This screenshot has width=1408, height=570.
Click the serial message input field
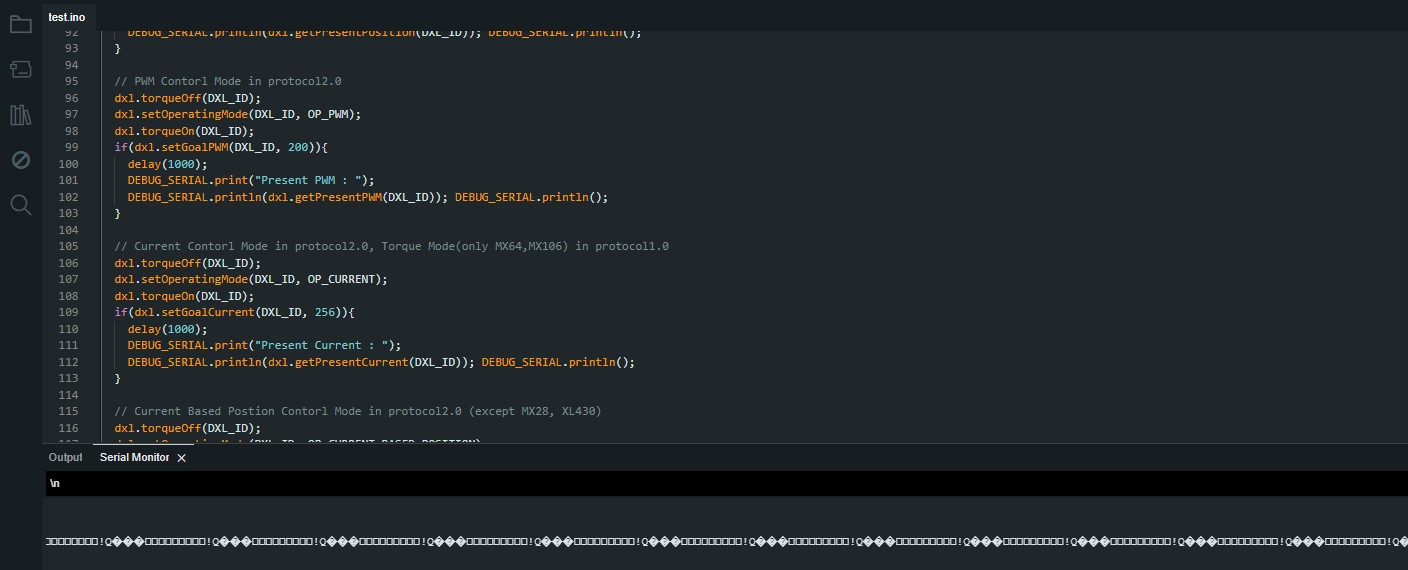tap(725, 483)
